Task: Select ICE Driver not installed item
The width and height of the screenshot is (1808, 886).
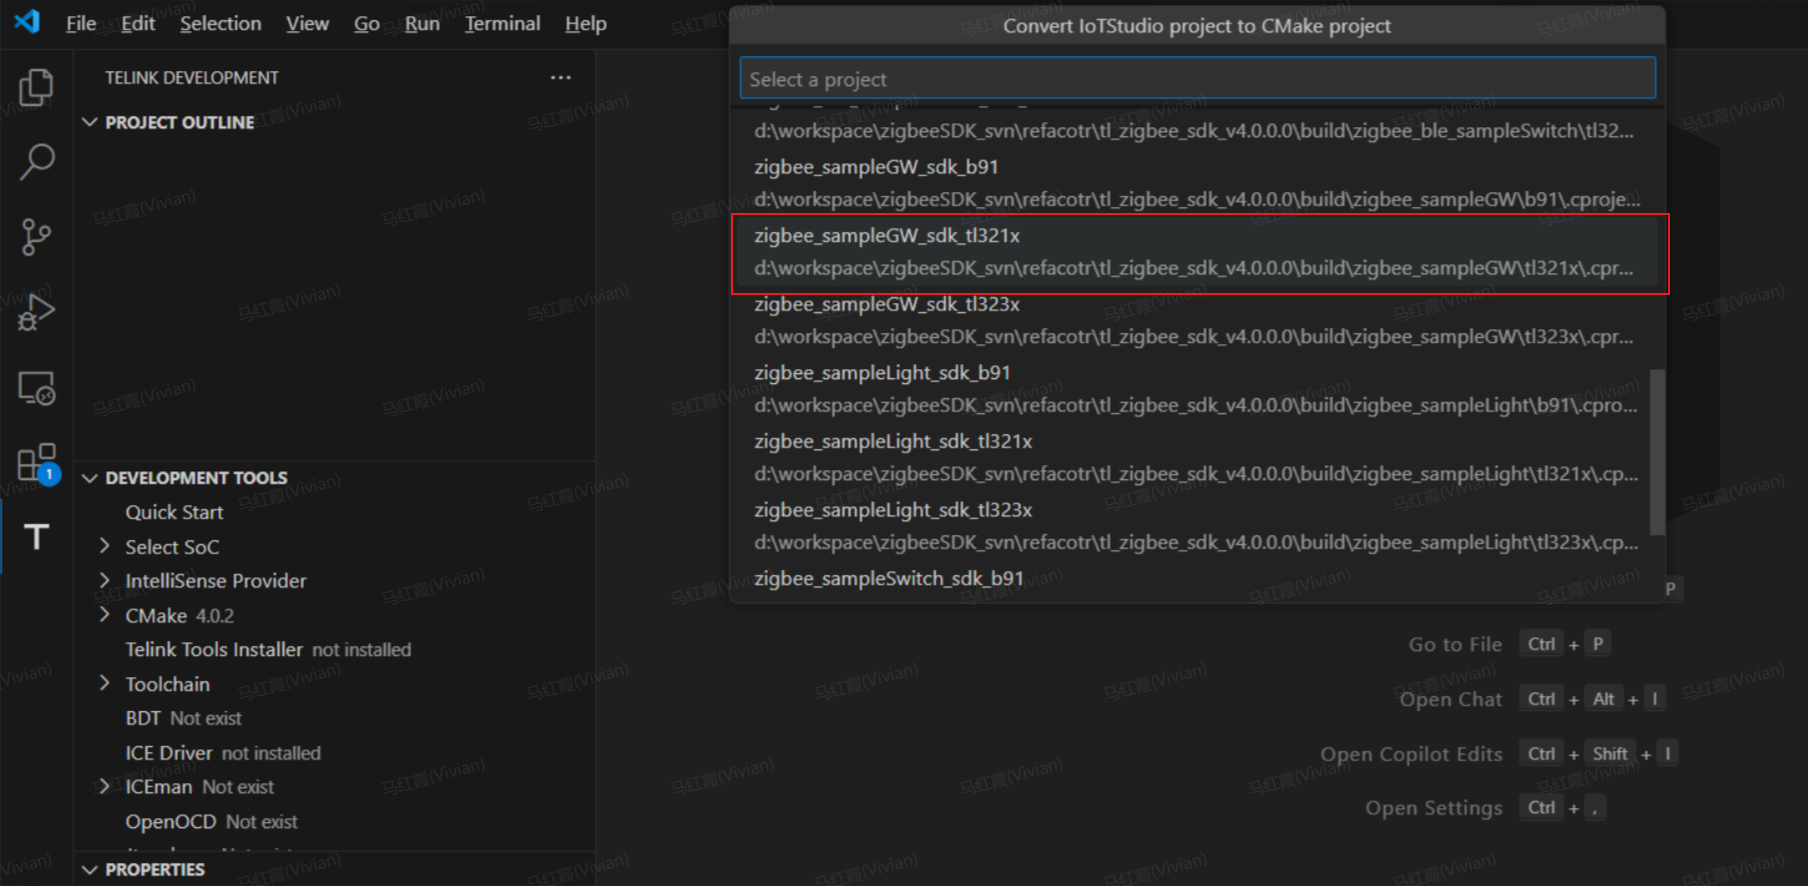Action: 223,753
